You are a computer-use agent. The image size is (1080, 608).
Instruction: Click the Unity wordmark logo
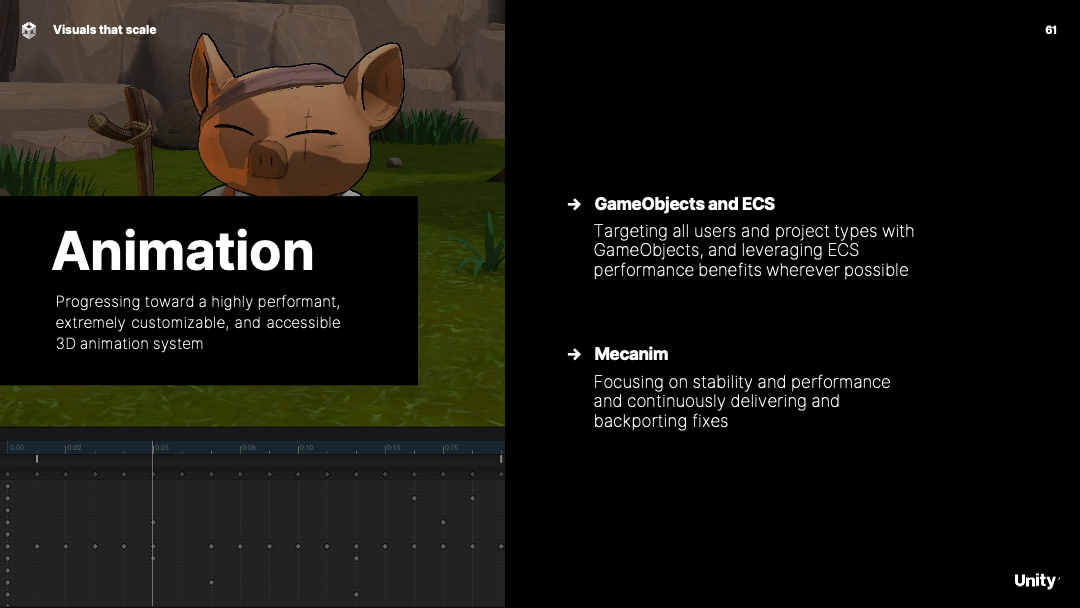tap(1037, 580)
